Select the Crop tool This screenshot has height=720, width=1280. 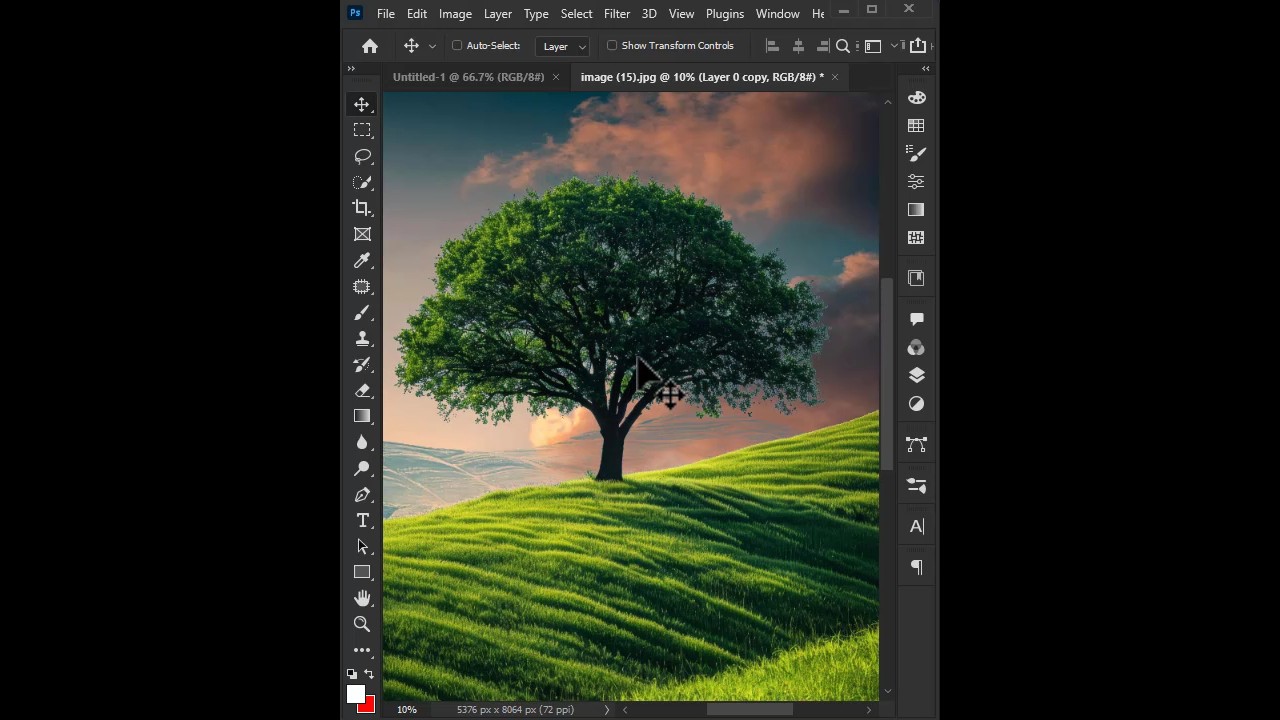[362, 208]
